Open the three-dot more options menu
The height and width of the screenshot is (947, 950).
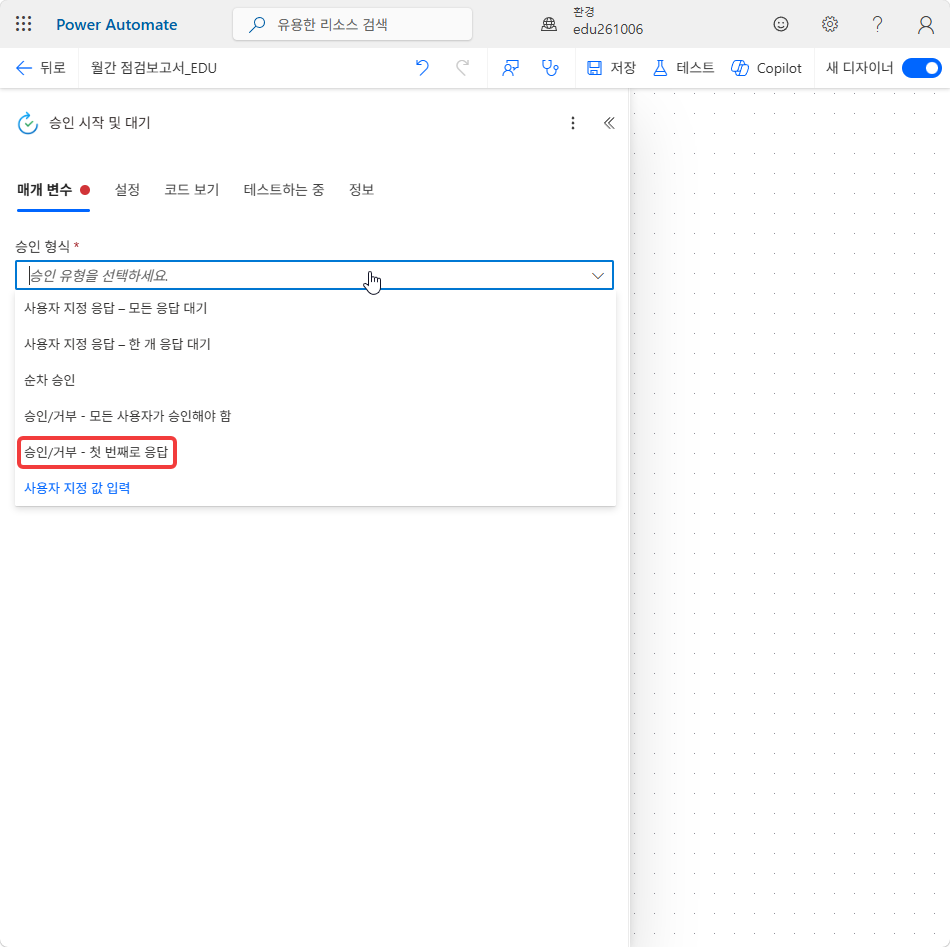[573, 123]
